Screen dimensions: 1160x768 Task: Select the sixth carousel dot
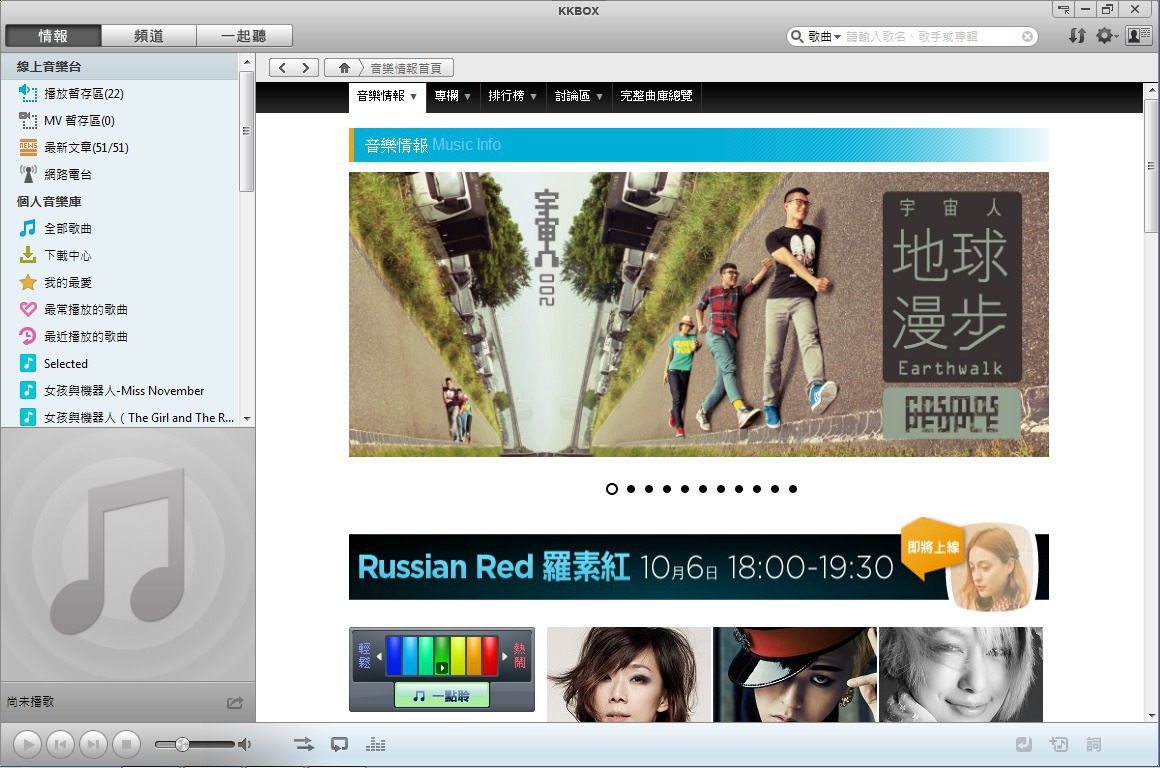703,489
